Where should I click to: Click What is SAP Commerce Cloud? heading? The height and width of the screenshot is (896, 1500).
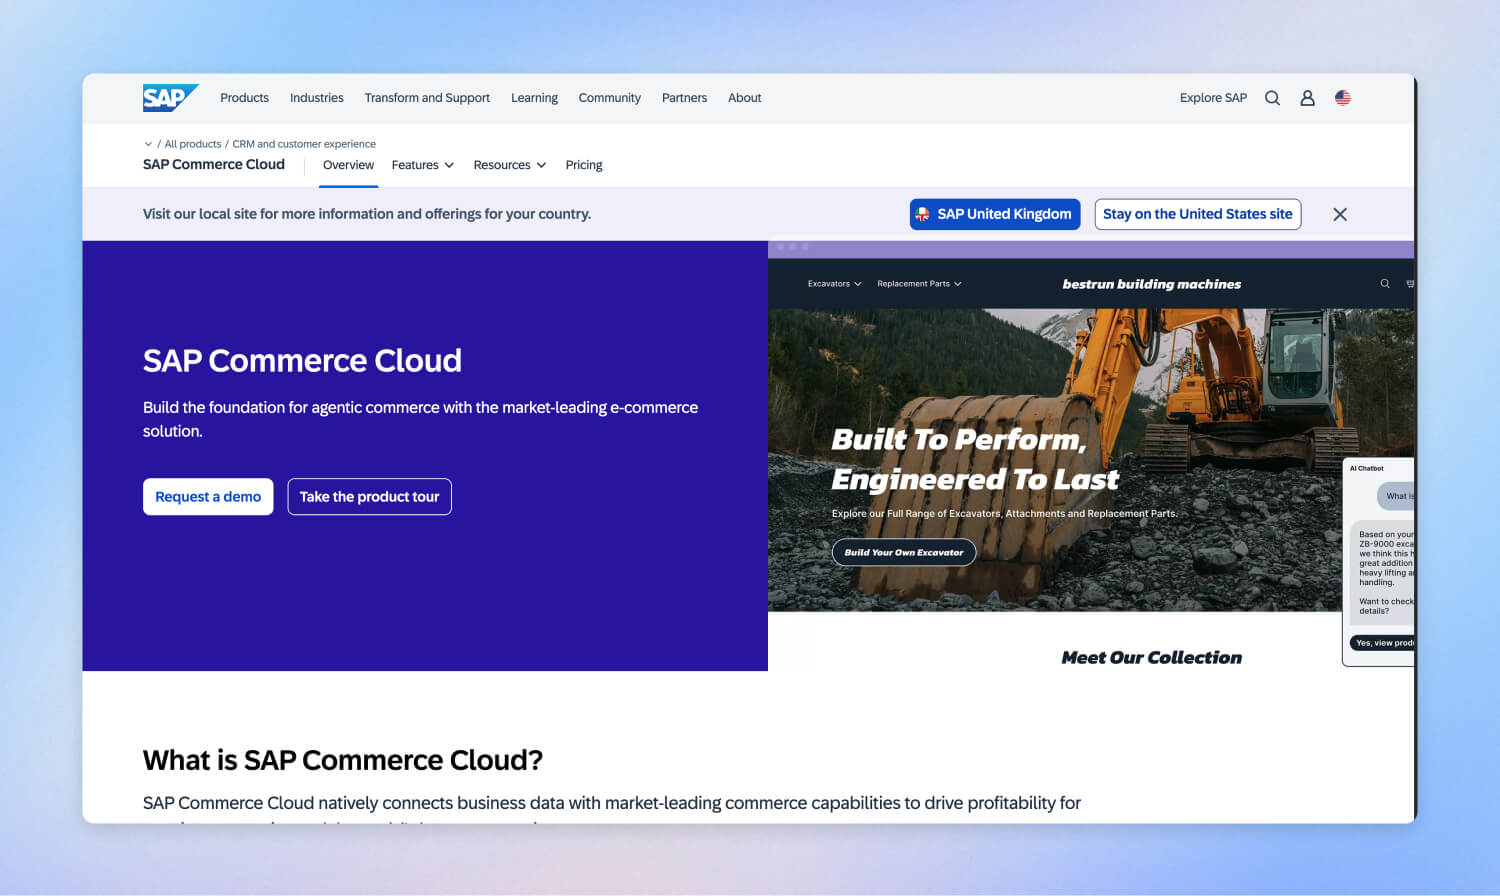[343, 760]
